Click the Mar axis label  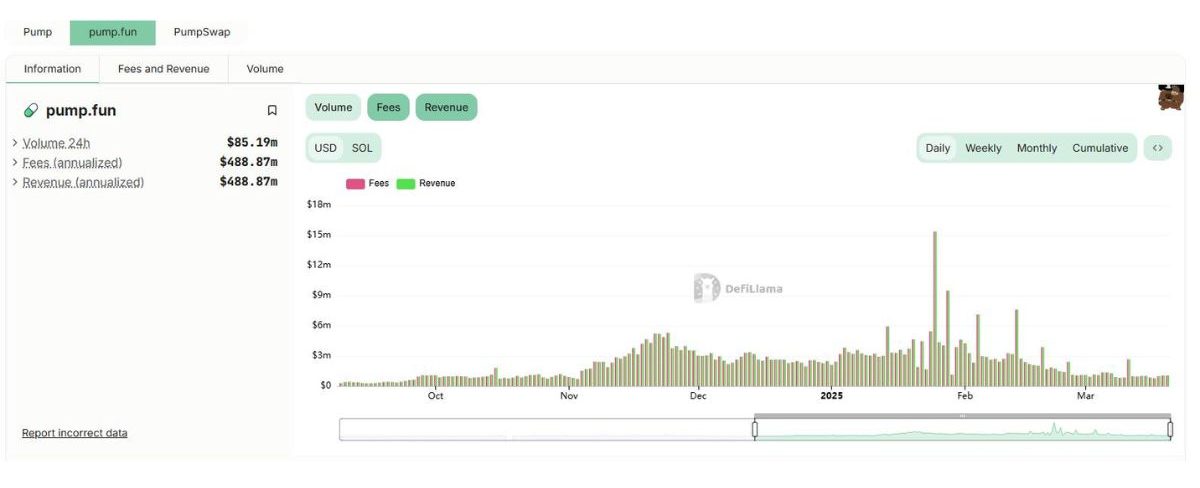pyautogui.click(x=1086, y=396)
